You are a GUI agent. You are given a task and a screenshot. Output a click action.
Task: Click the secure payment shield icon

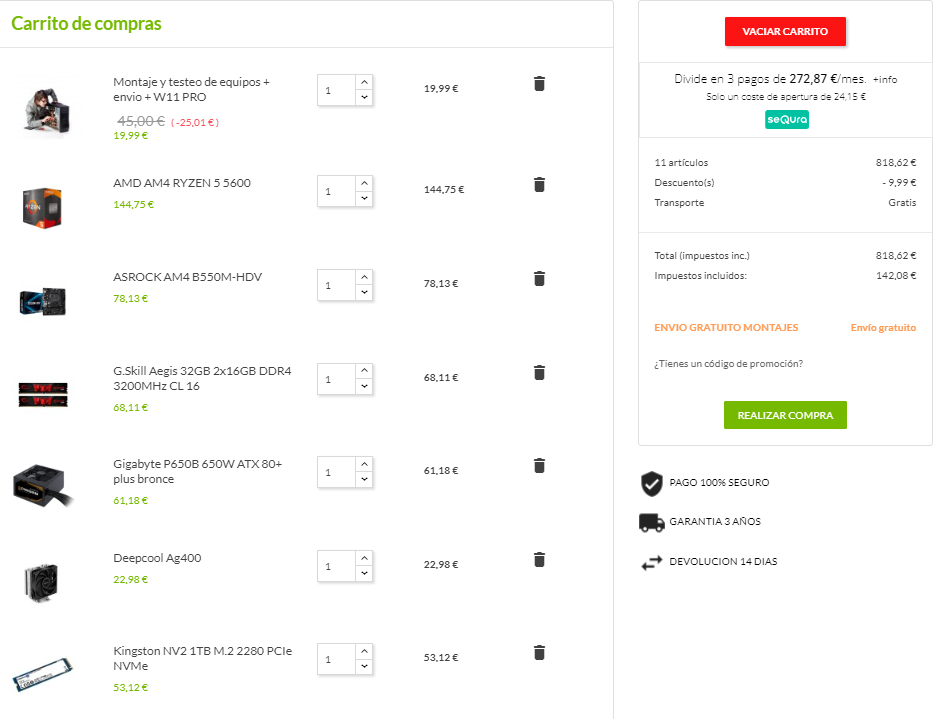coord(652,483)
